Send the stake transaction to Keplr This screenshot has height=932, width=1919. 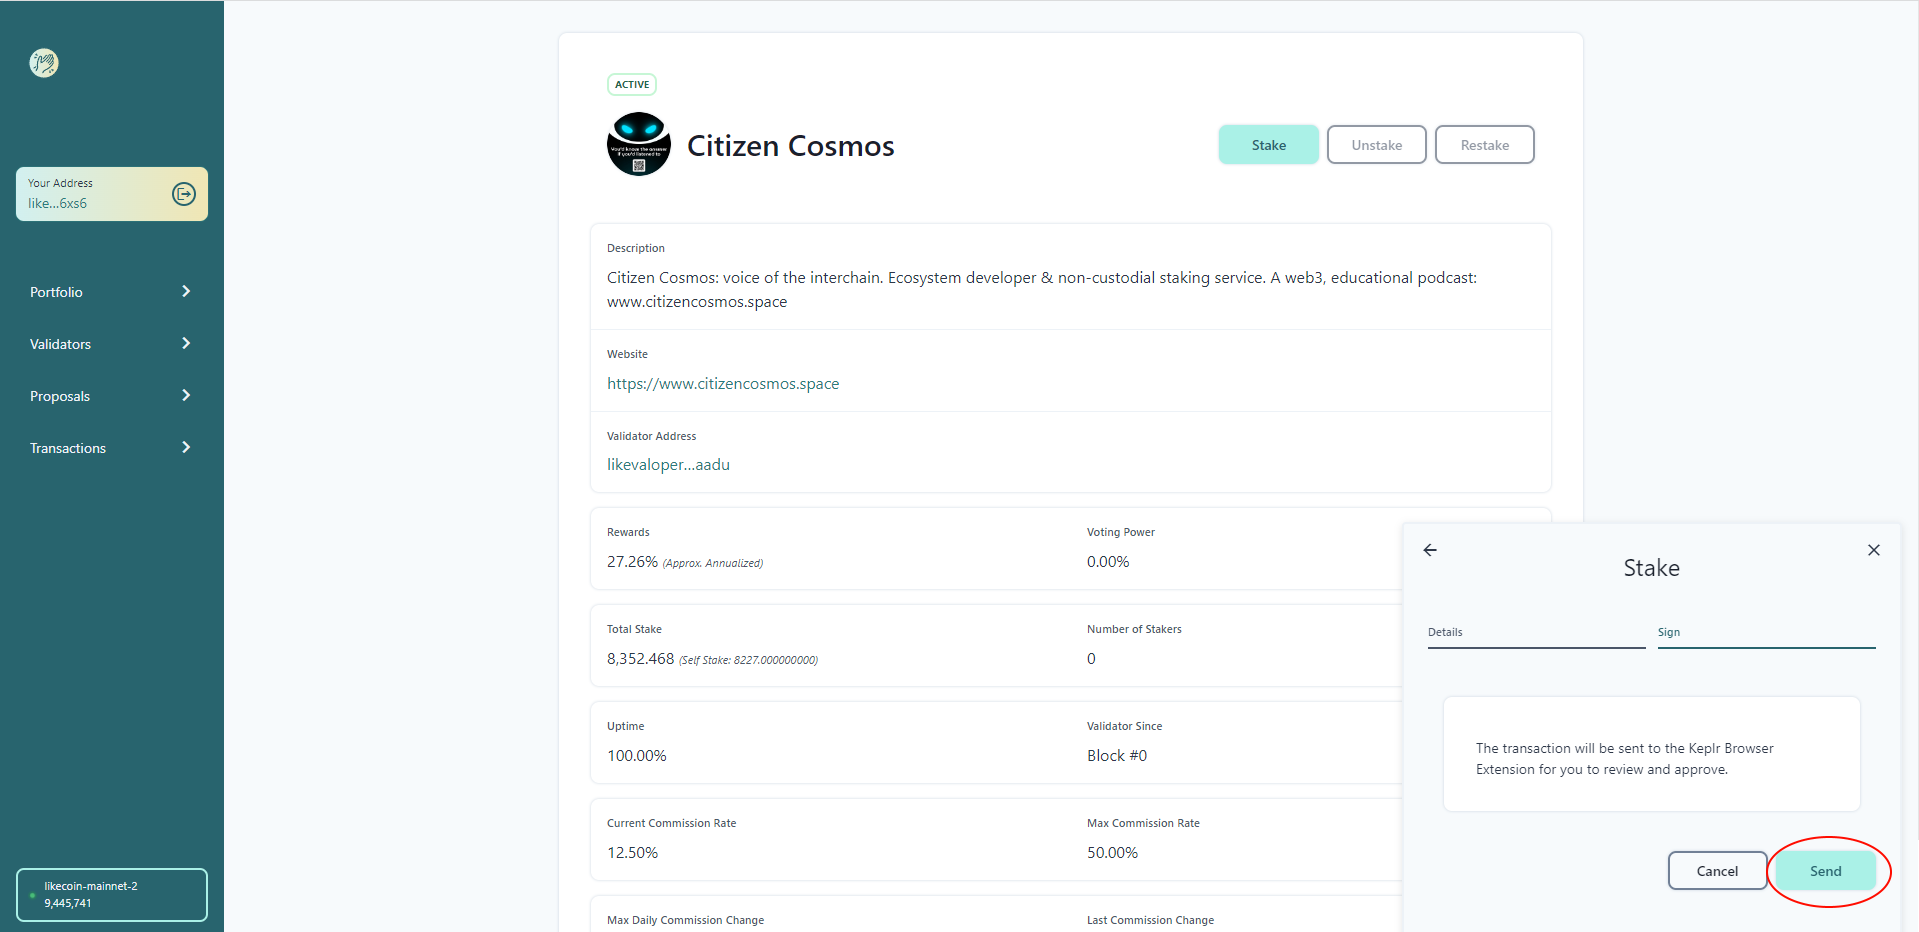1826,871
